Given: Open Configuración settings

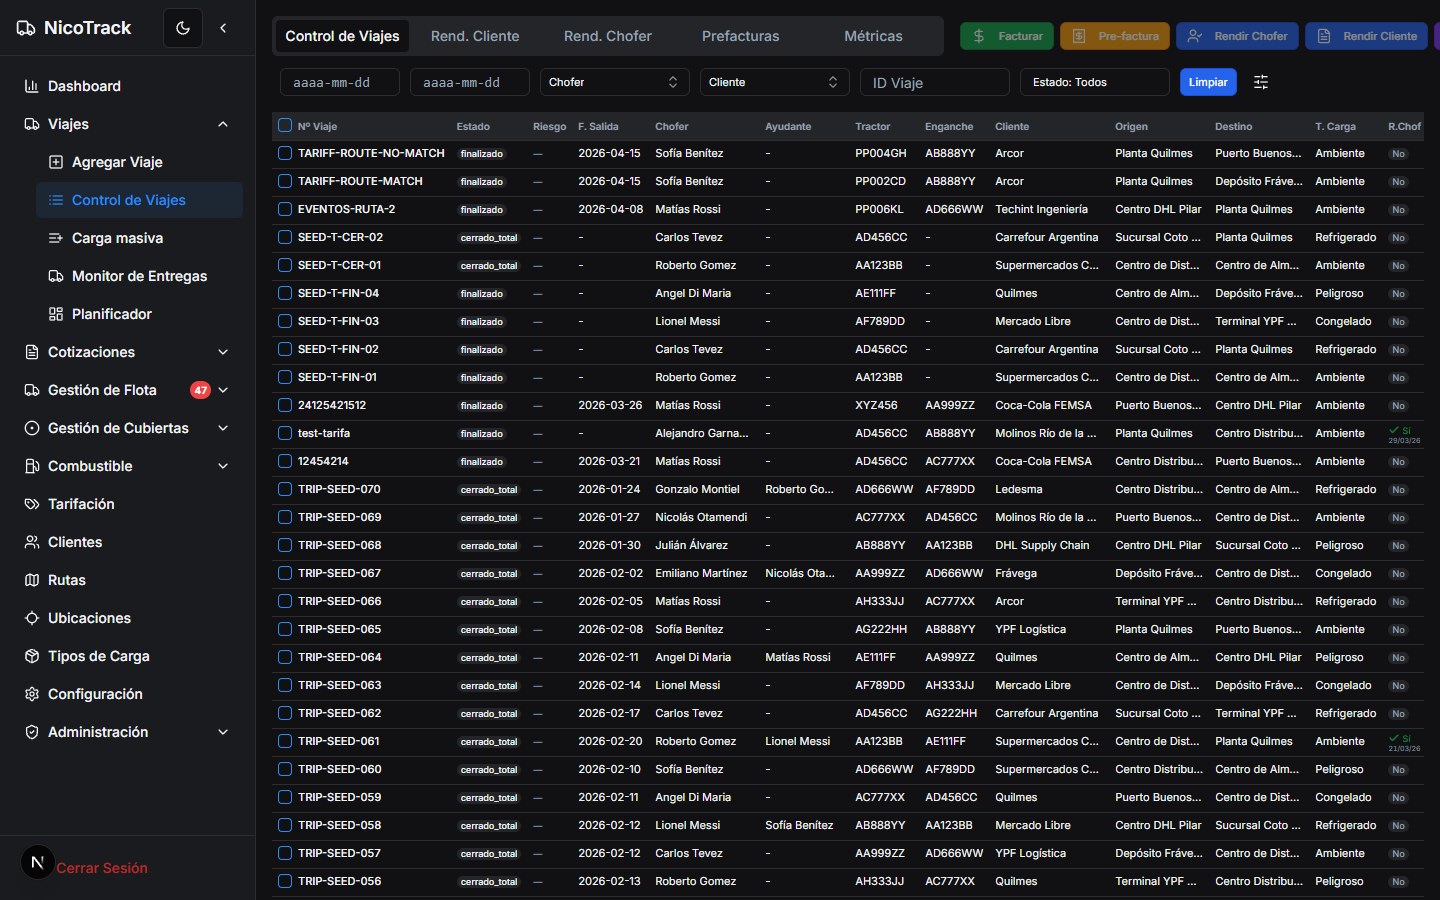Looking at the screenshot, I should click(x=128, y=694).
